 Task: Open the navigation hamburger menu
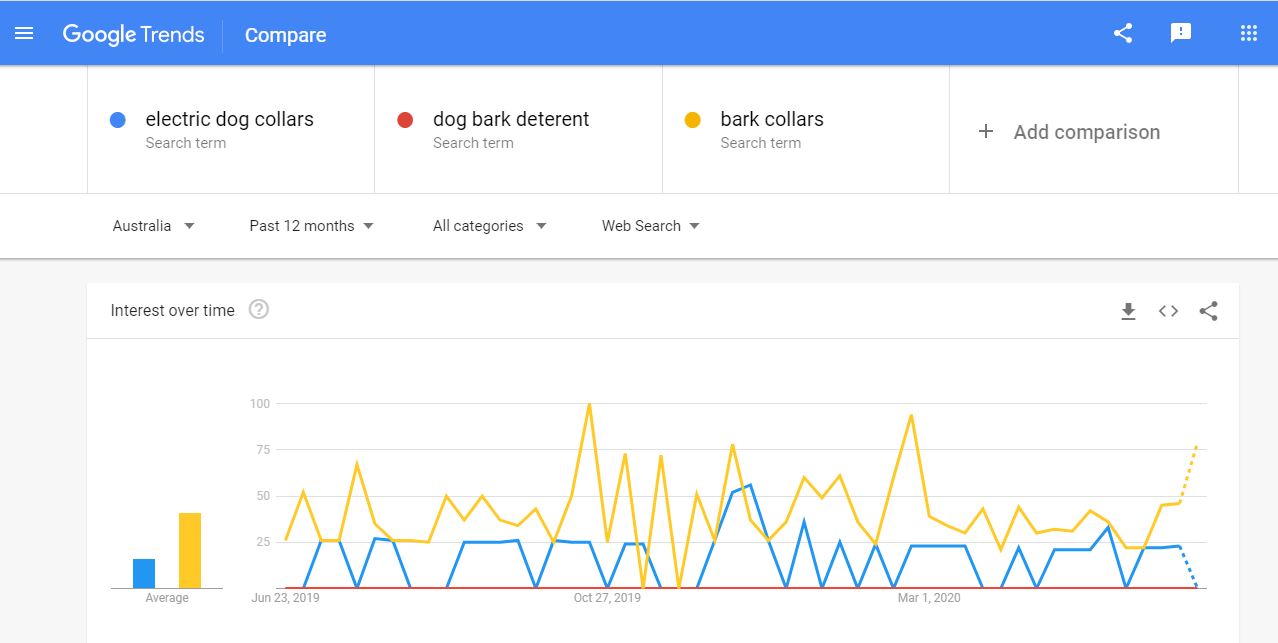click(24, 32)
